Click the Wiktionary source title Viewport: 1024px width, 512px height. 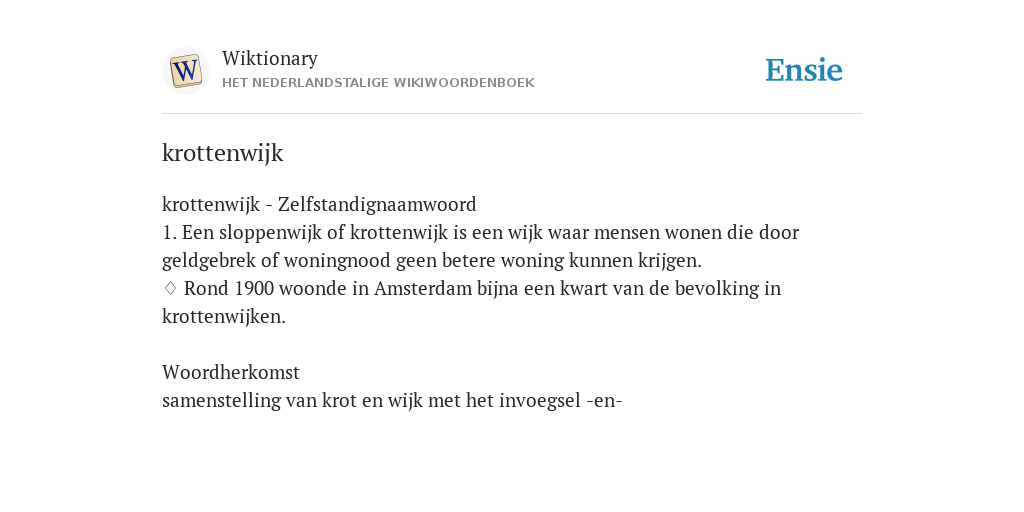(x=270, y=58)
